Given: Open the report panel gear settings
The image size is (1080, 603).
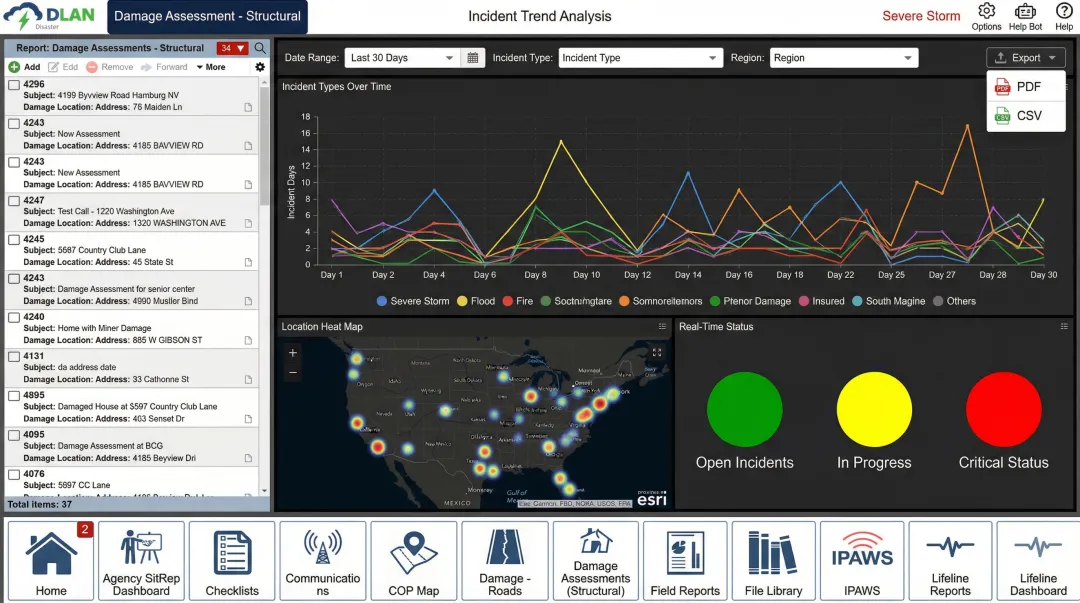Looking at the screenshot, I should (x=260, y=67).
